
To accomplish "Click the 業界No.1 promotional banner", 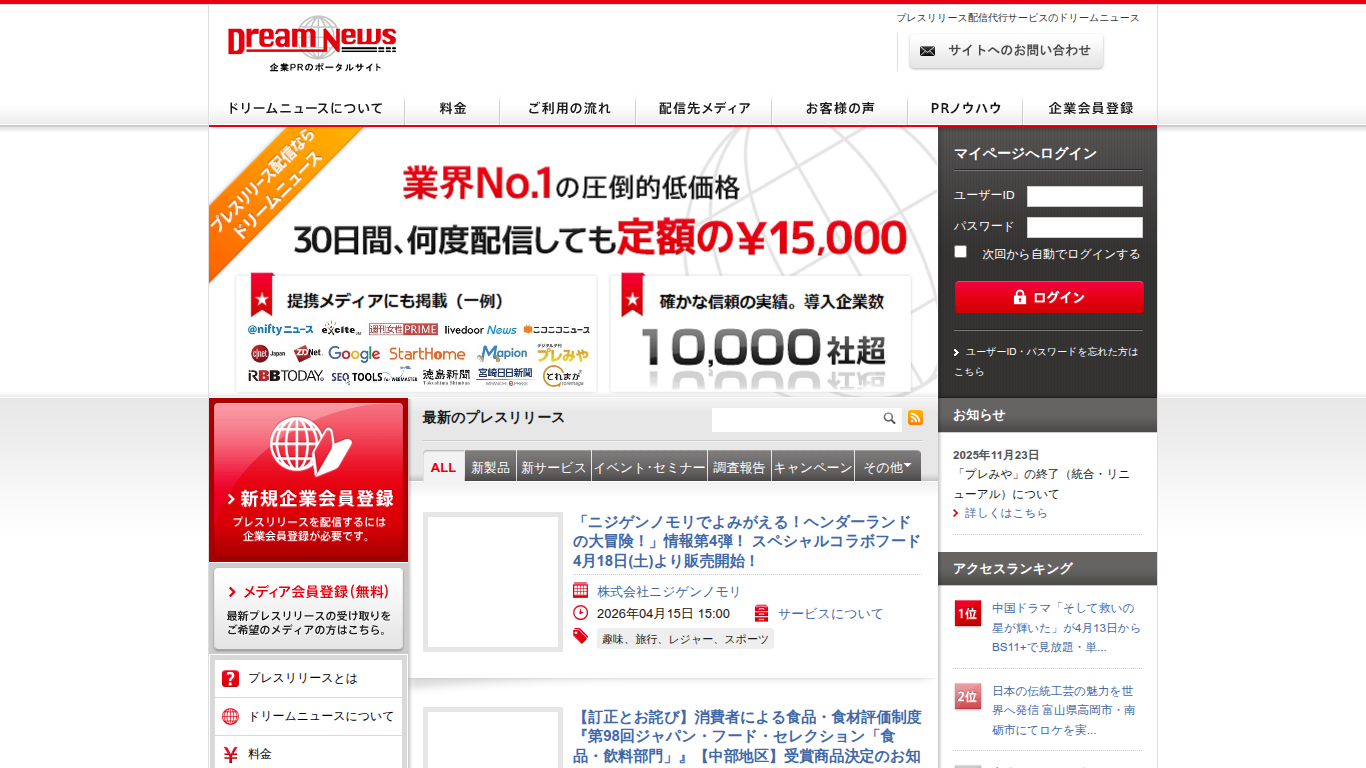I will pos(574,262).
